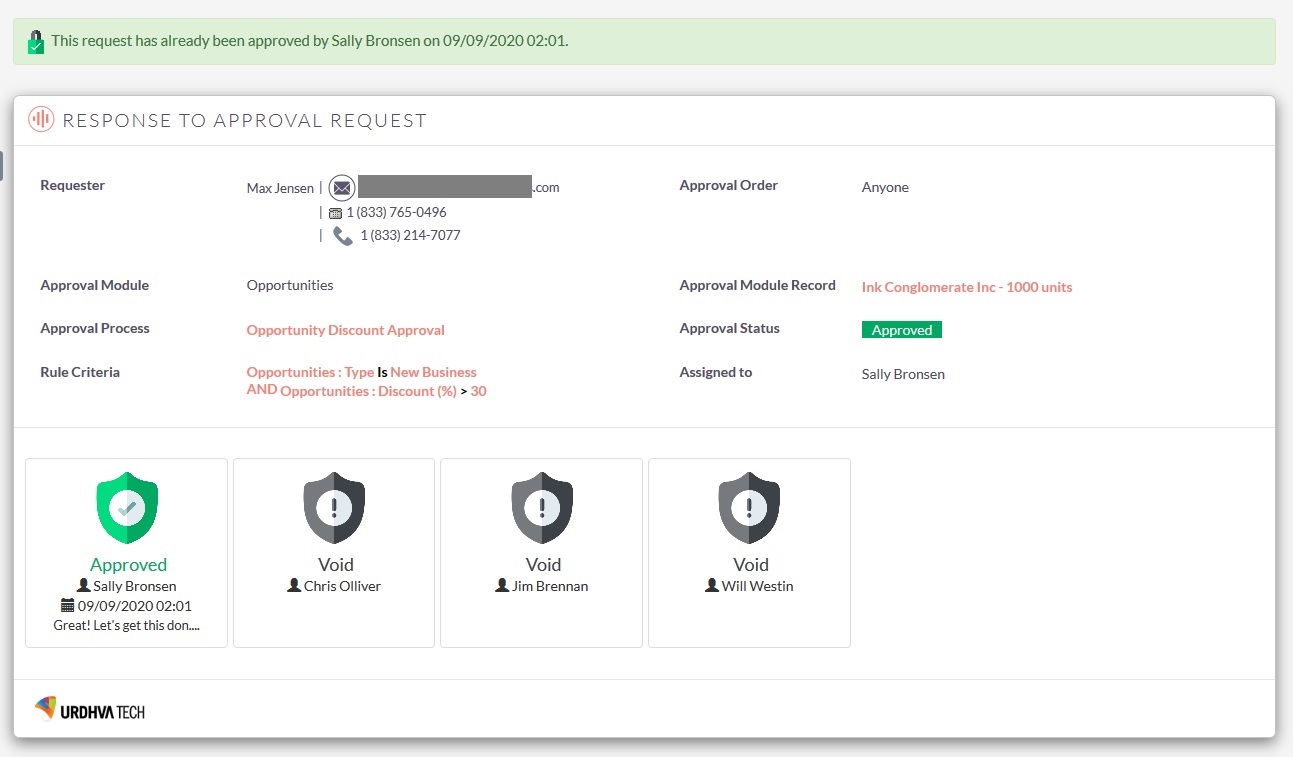Click the Void shield icon above Jim Brennan
This screenshot has height=757, width=1293.
click(x=542, y=508)
